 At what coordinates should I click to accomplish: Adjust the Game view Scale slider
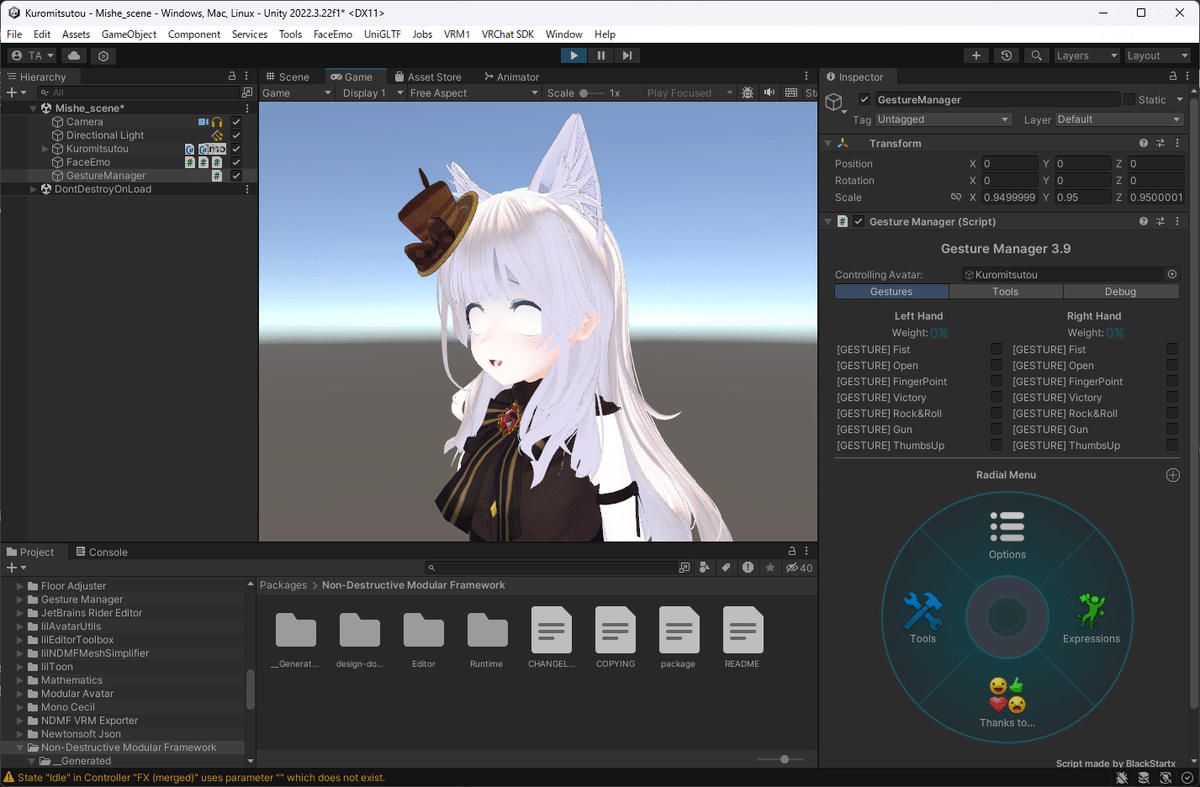592,93
